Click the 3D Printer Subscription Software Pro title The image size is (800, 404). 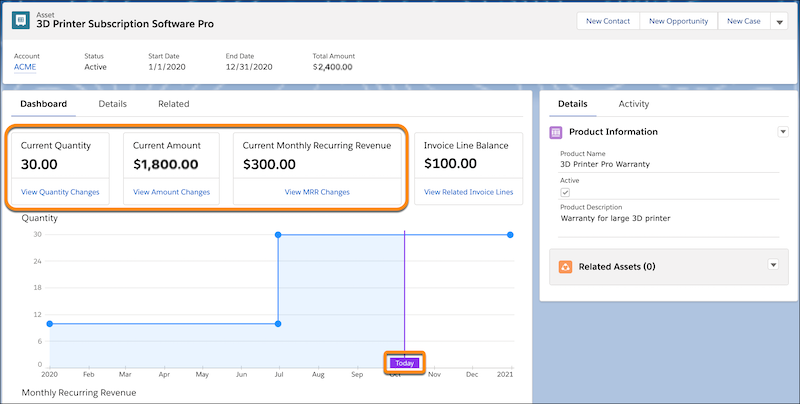click(x=126, y=24)
